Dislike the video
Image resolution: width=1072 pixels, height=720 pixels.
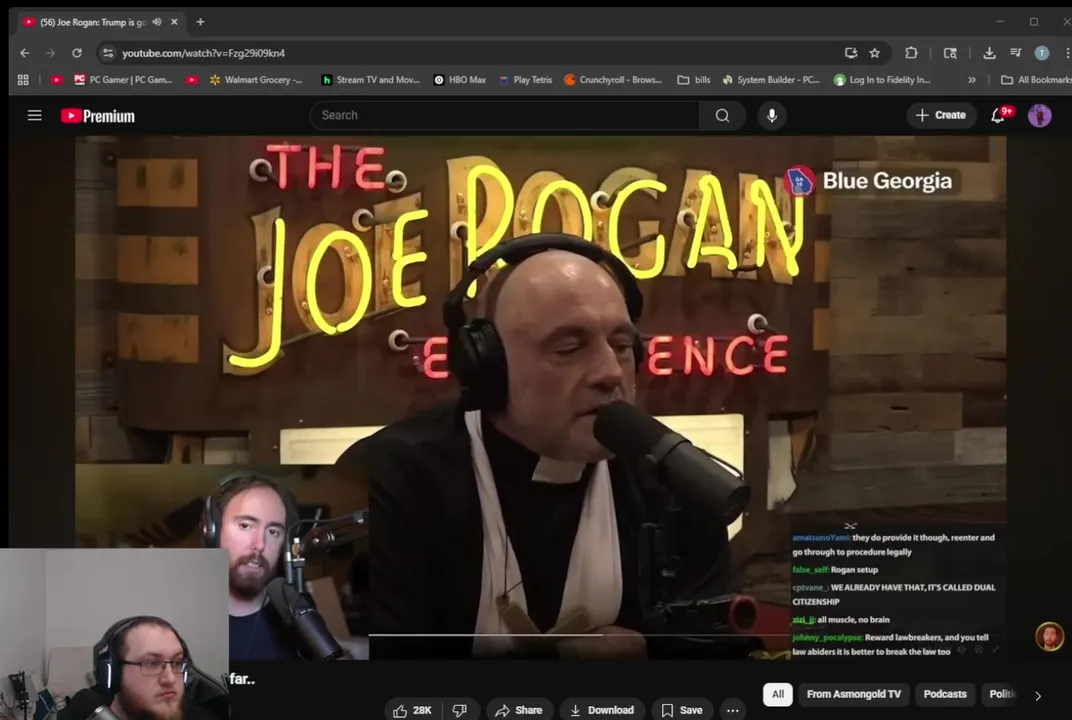click(x=460, y=710)
